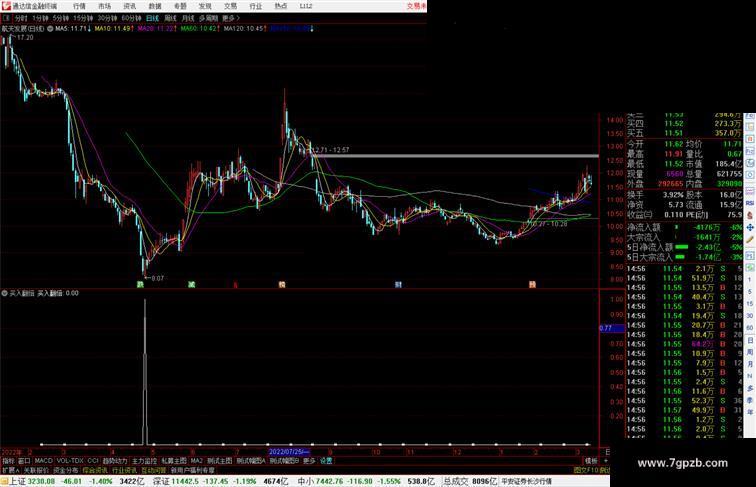756x487 pixels.
Task: Switch chart to 1分钟 period
Action: 40,18
